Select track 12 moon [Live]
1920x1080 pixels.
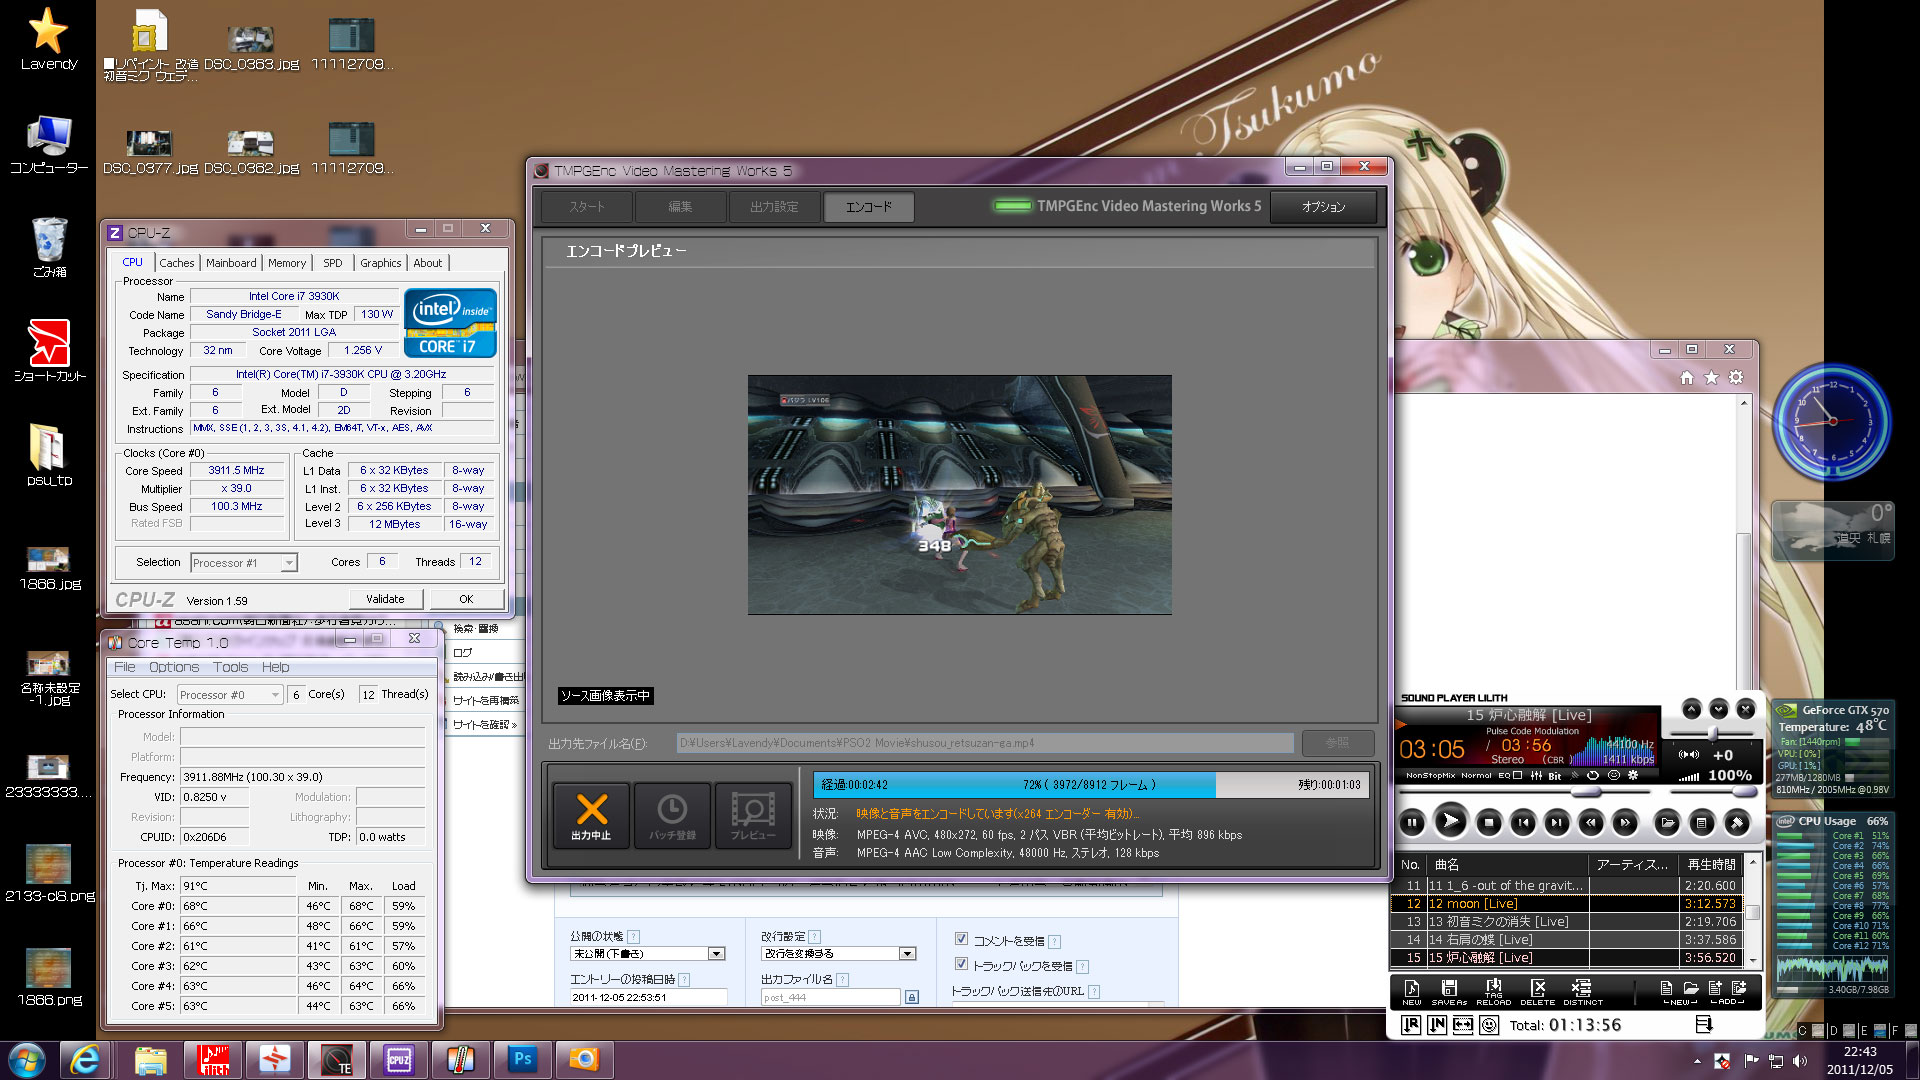point(1567,903)
